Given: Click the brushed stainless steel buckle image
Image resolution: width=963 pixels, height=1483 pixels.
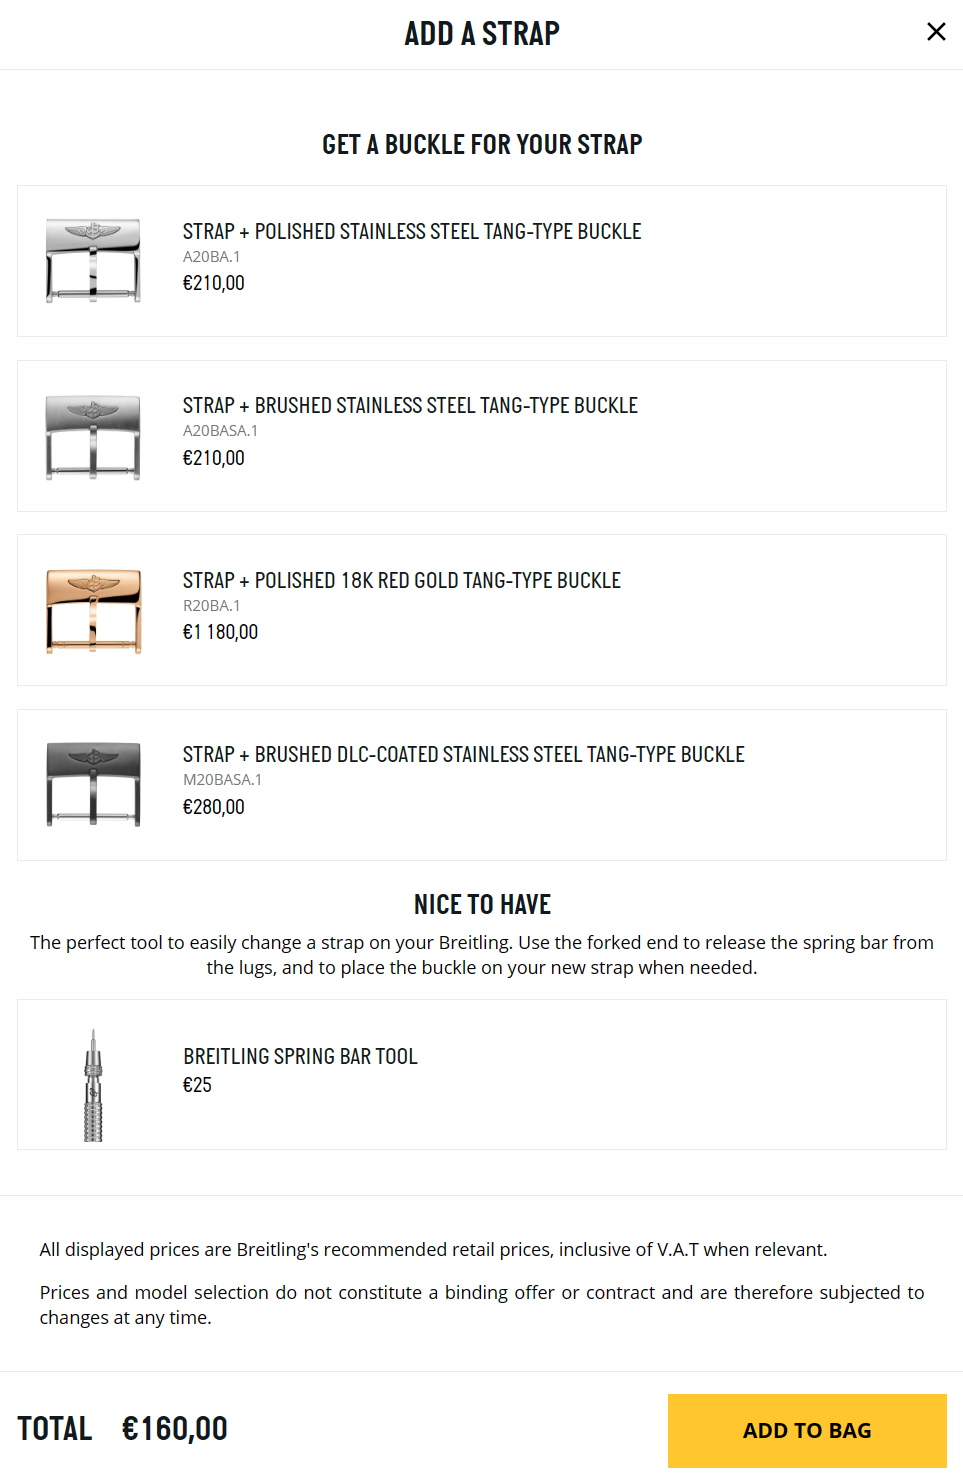Looking at the screenshot, I should point(94,437).
